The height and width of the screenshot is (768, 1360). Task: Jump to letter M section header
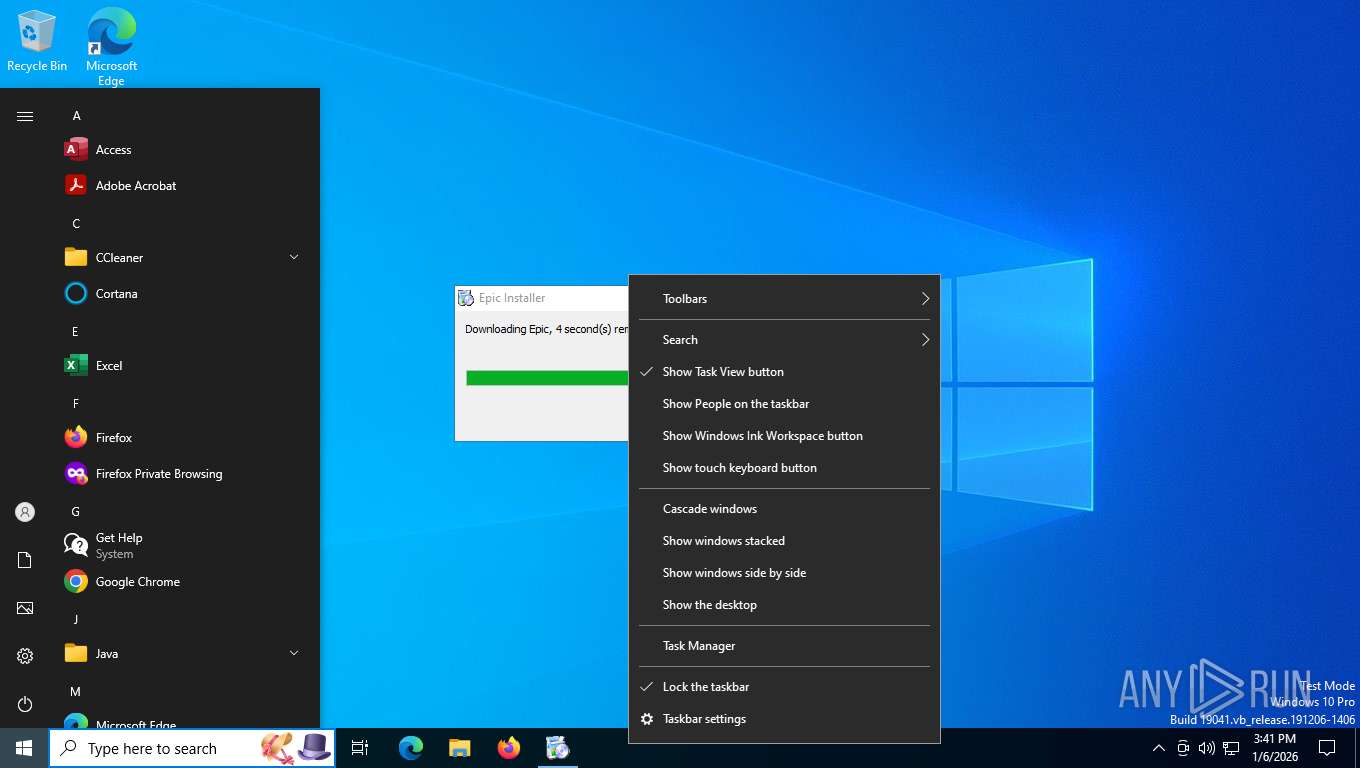point(75,692)
